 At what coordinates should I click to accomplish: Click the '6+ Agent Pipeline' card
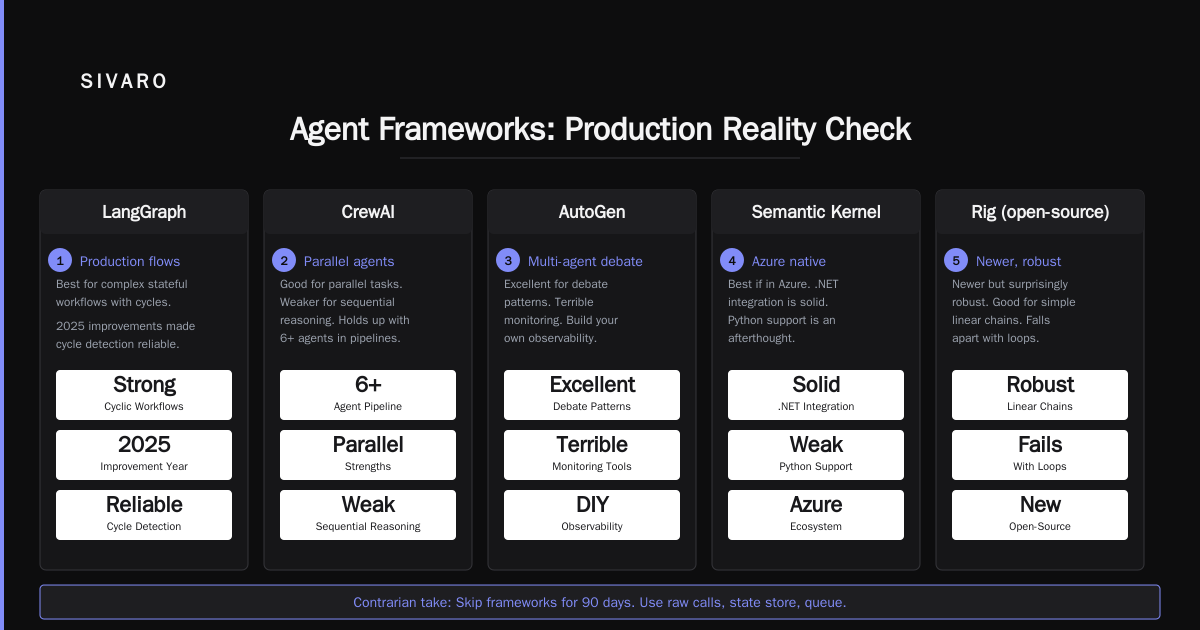[x=368, y=395]
